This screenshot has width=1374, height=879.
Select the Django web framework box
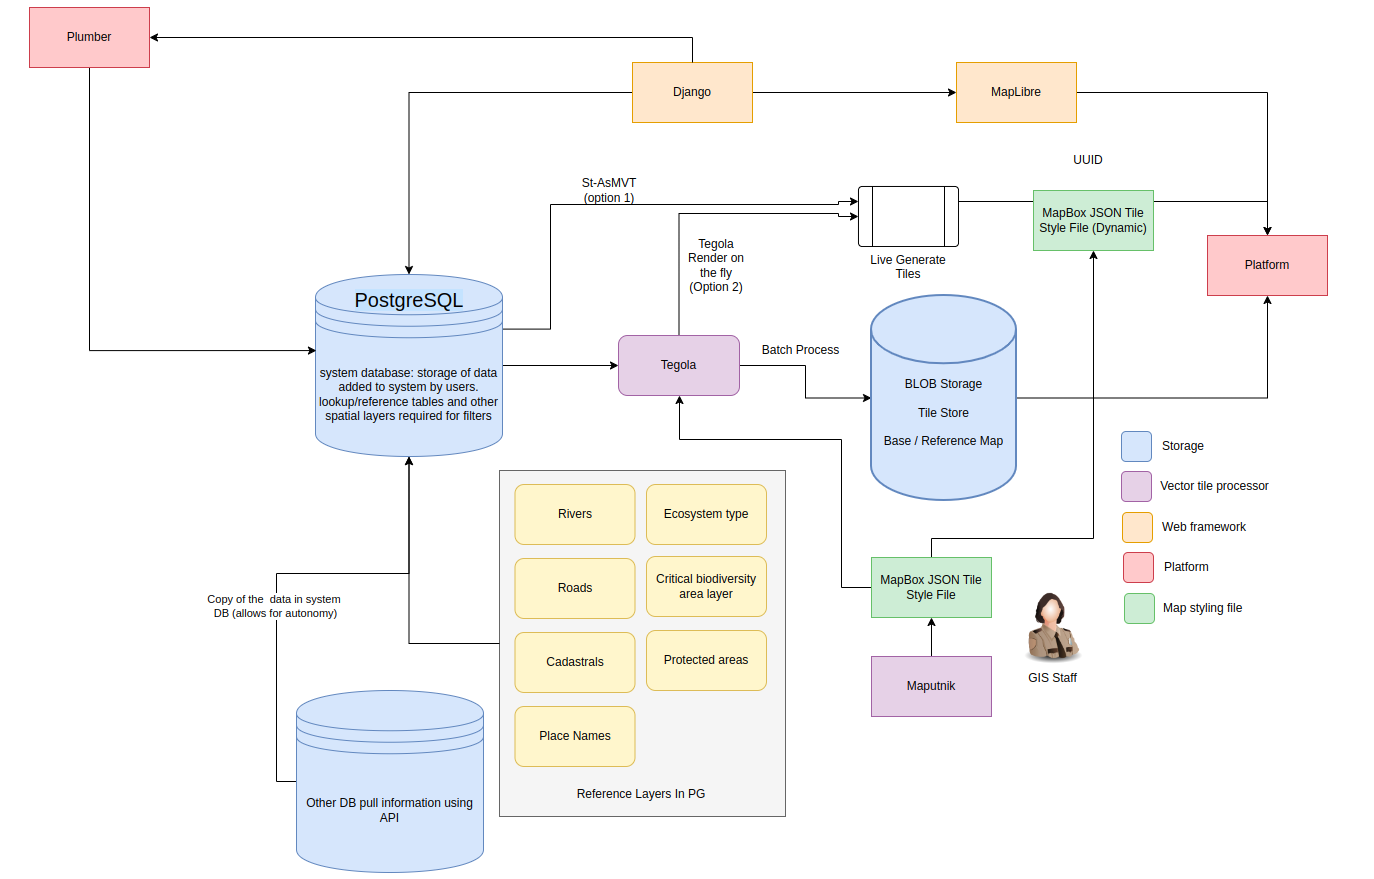pyautogui.click(x=692, y=92)
